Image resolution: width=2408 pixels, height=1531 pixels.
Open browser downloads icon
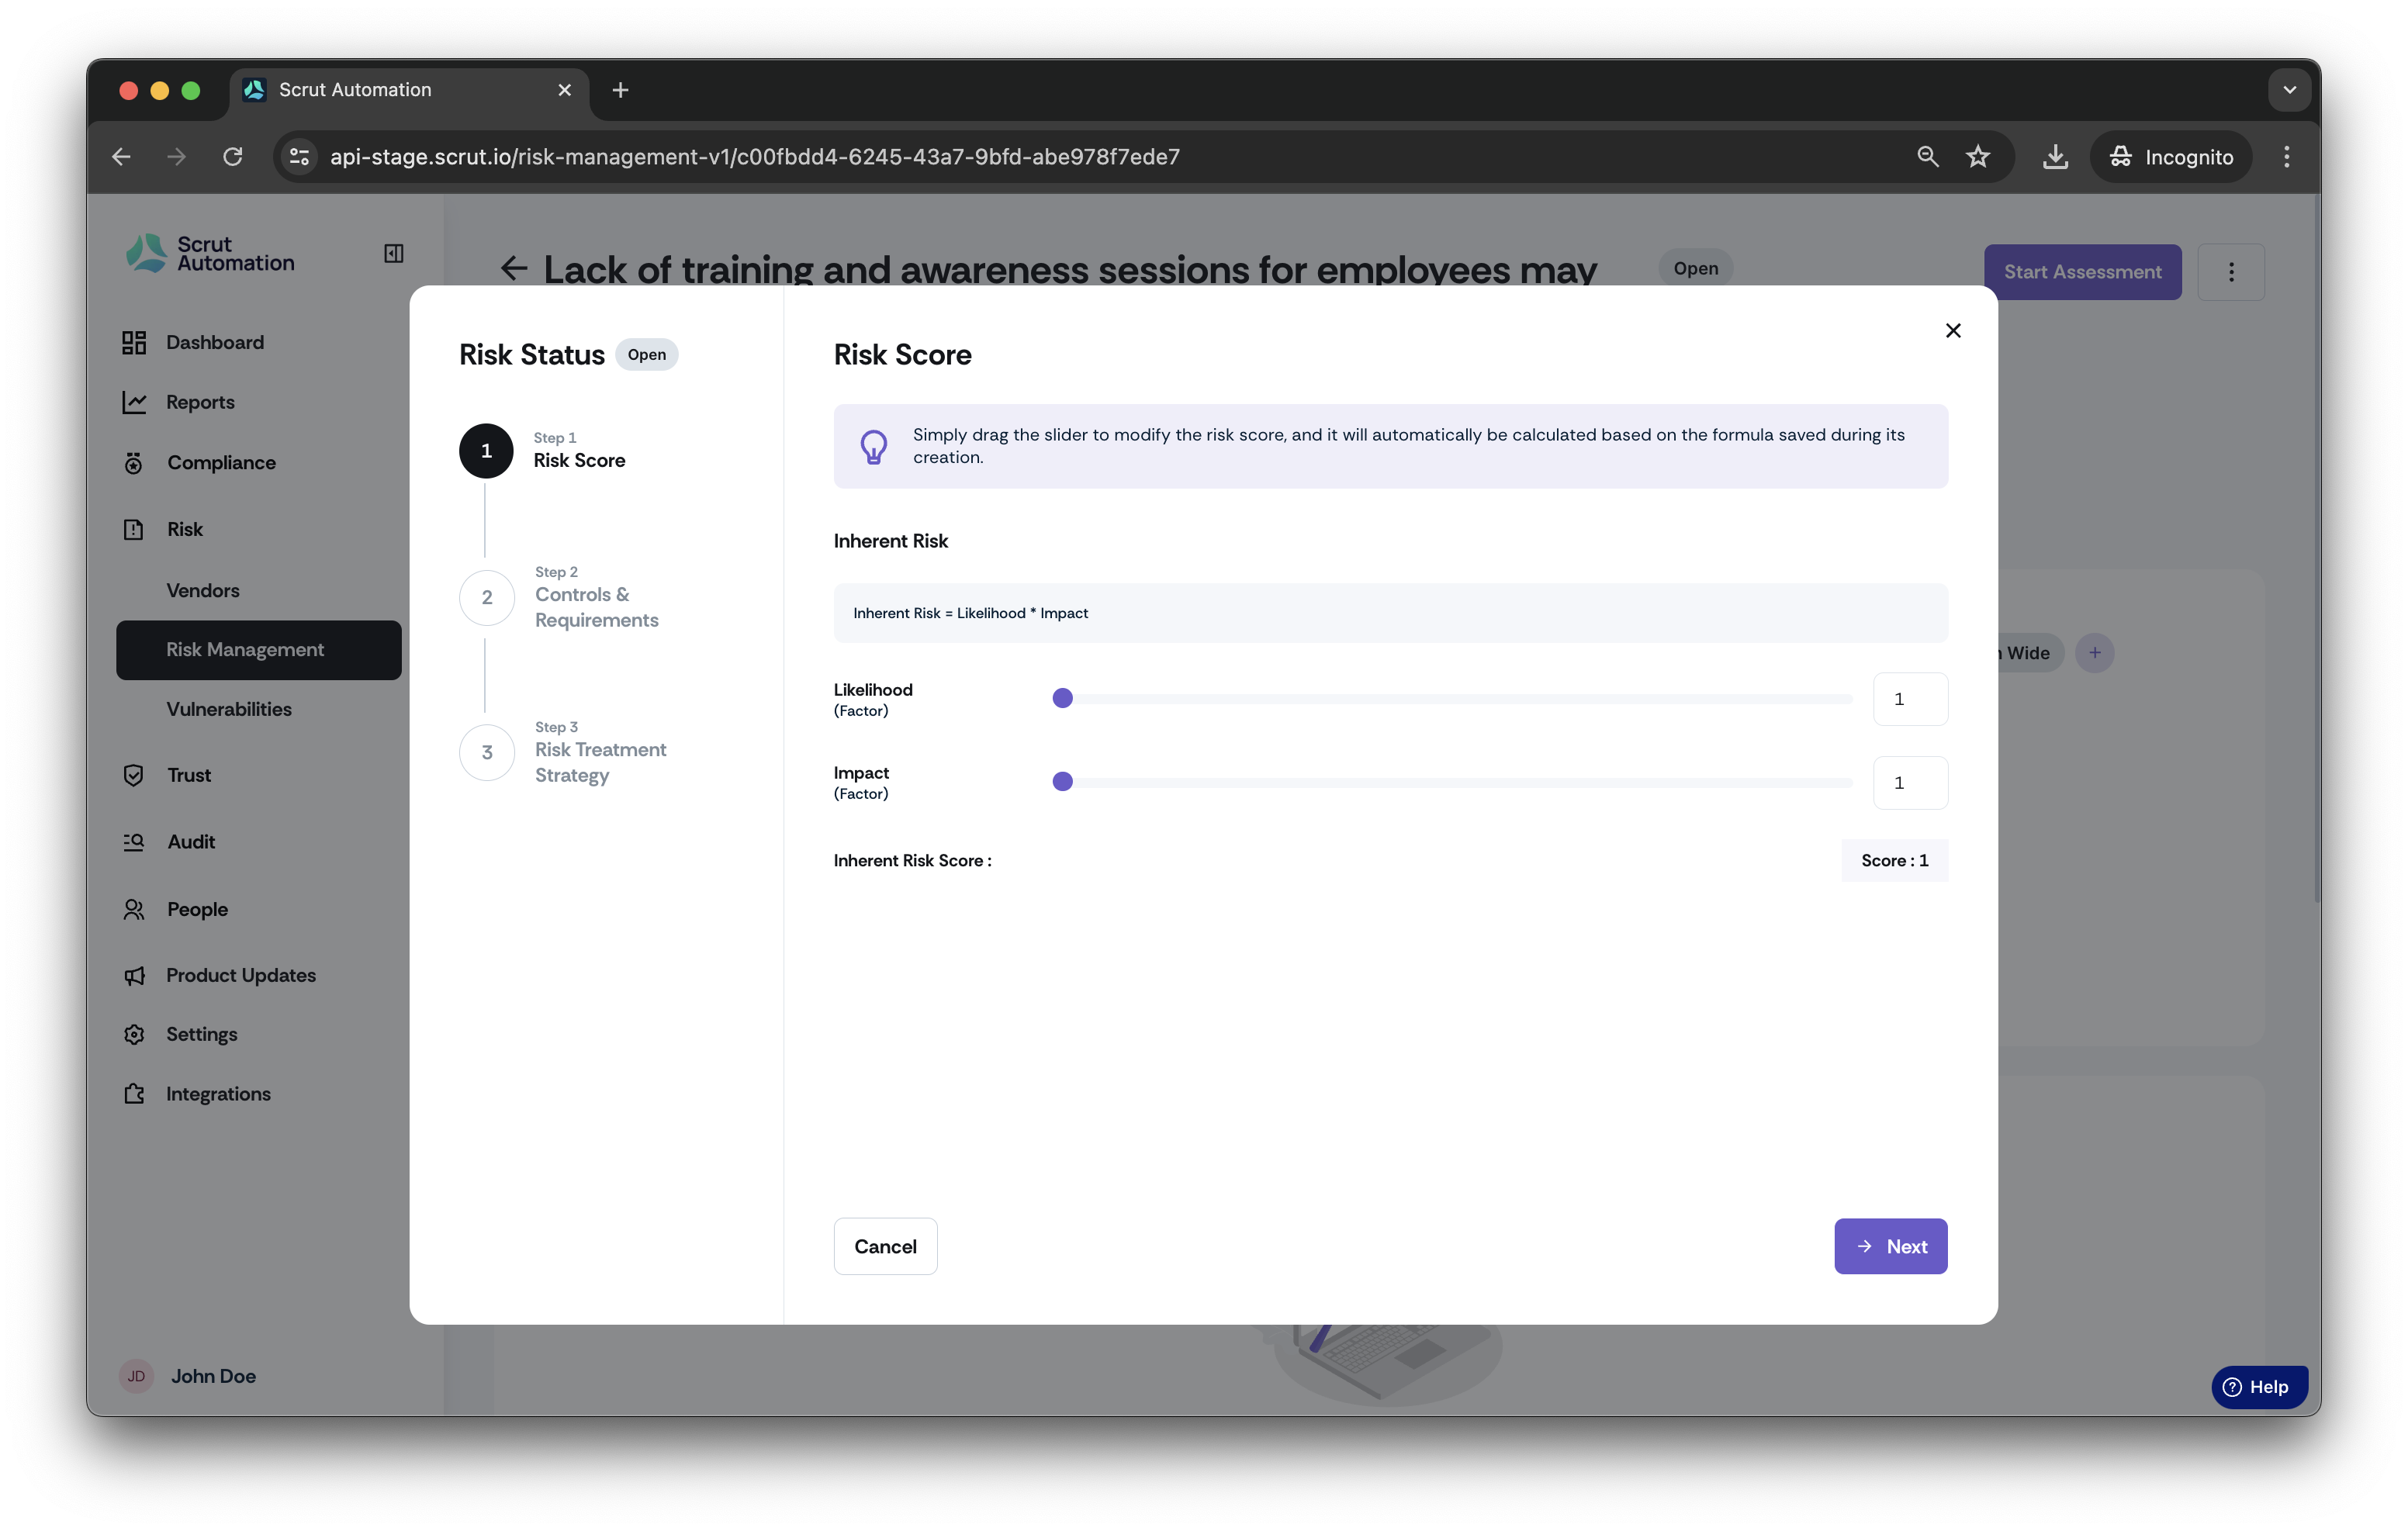point(2054,157)
